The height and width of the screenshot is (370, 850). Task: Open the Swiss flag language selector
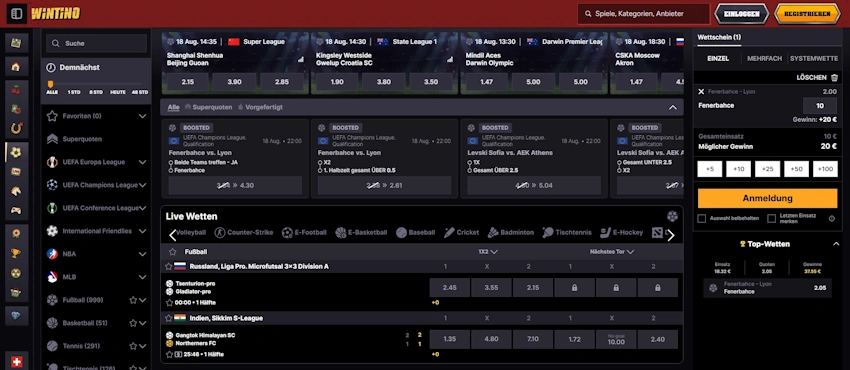17,361
